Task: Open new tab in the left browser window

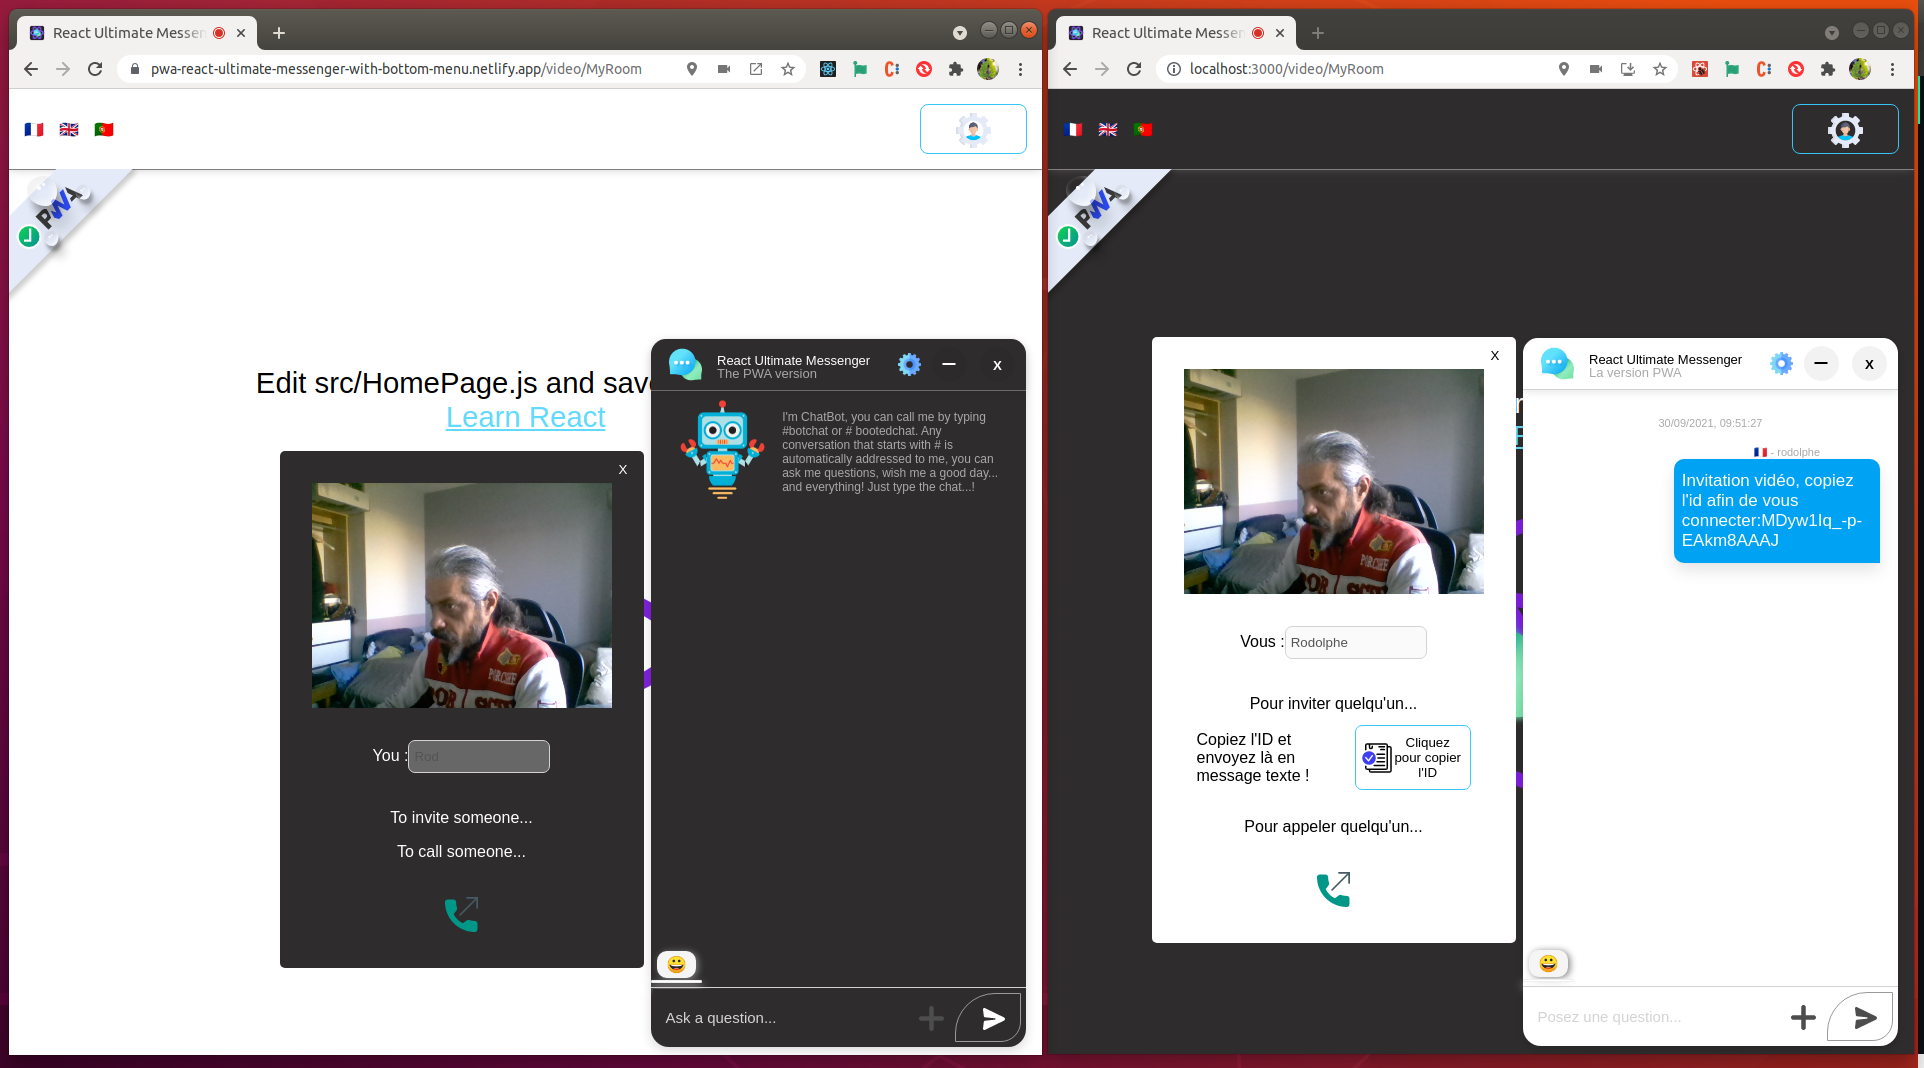Action: (x=279, y=33)
